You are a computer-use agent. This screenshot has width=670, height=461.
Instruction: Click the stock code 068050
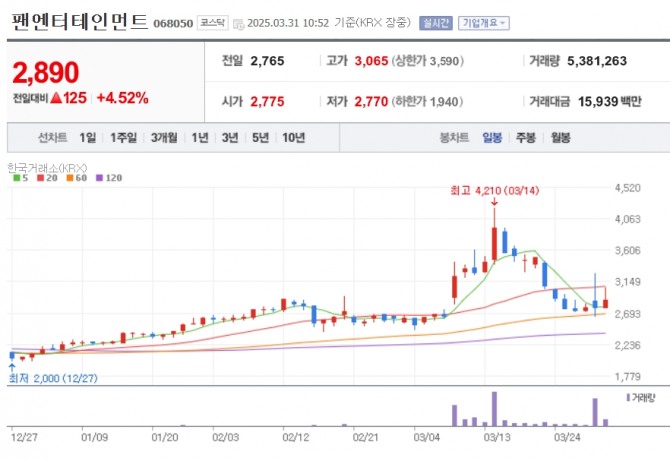point(173,23)
